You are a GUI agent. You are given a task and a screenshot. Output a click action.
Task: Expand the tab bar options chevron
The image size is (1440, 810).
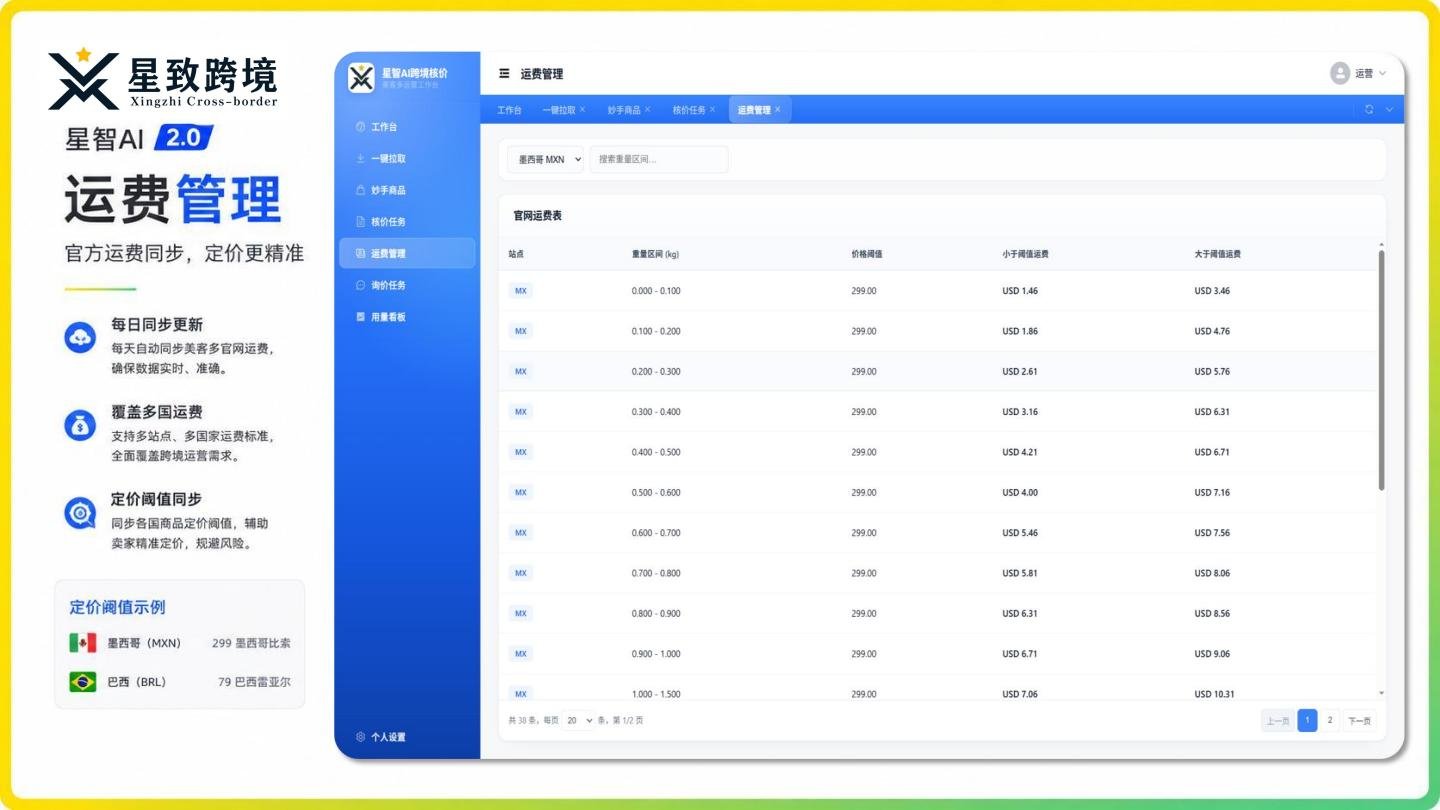1389,110
